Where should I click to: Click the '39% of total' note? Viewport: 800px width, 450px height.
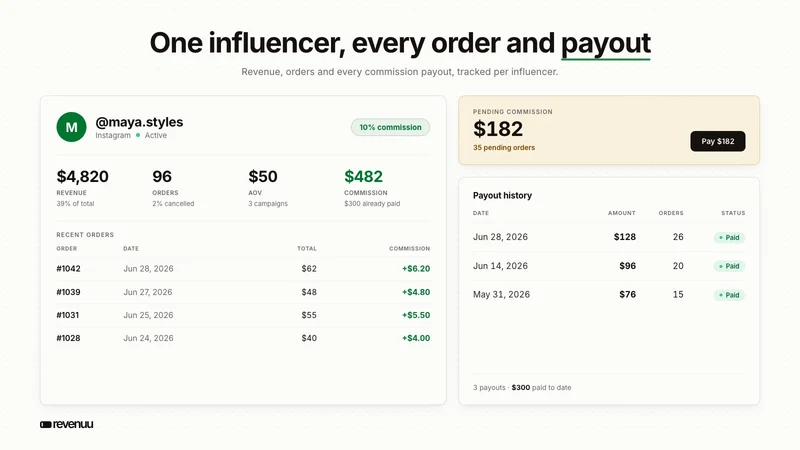click(x=75, y=204)
